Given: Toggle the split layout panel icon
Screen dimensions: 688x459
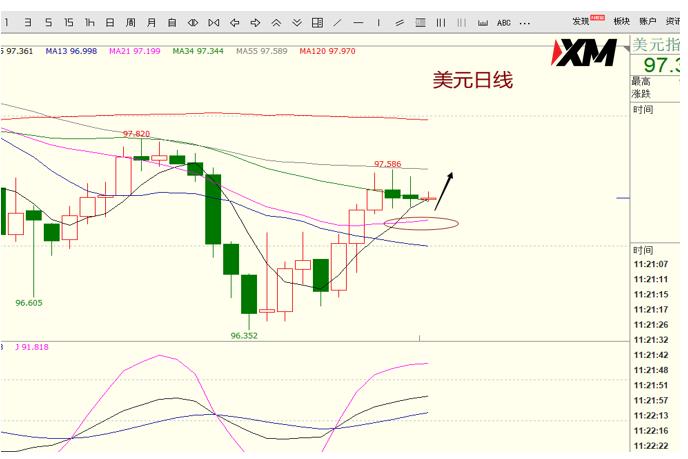Looking at the screenshot, I should [317, 22].
